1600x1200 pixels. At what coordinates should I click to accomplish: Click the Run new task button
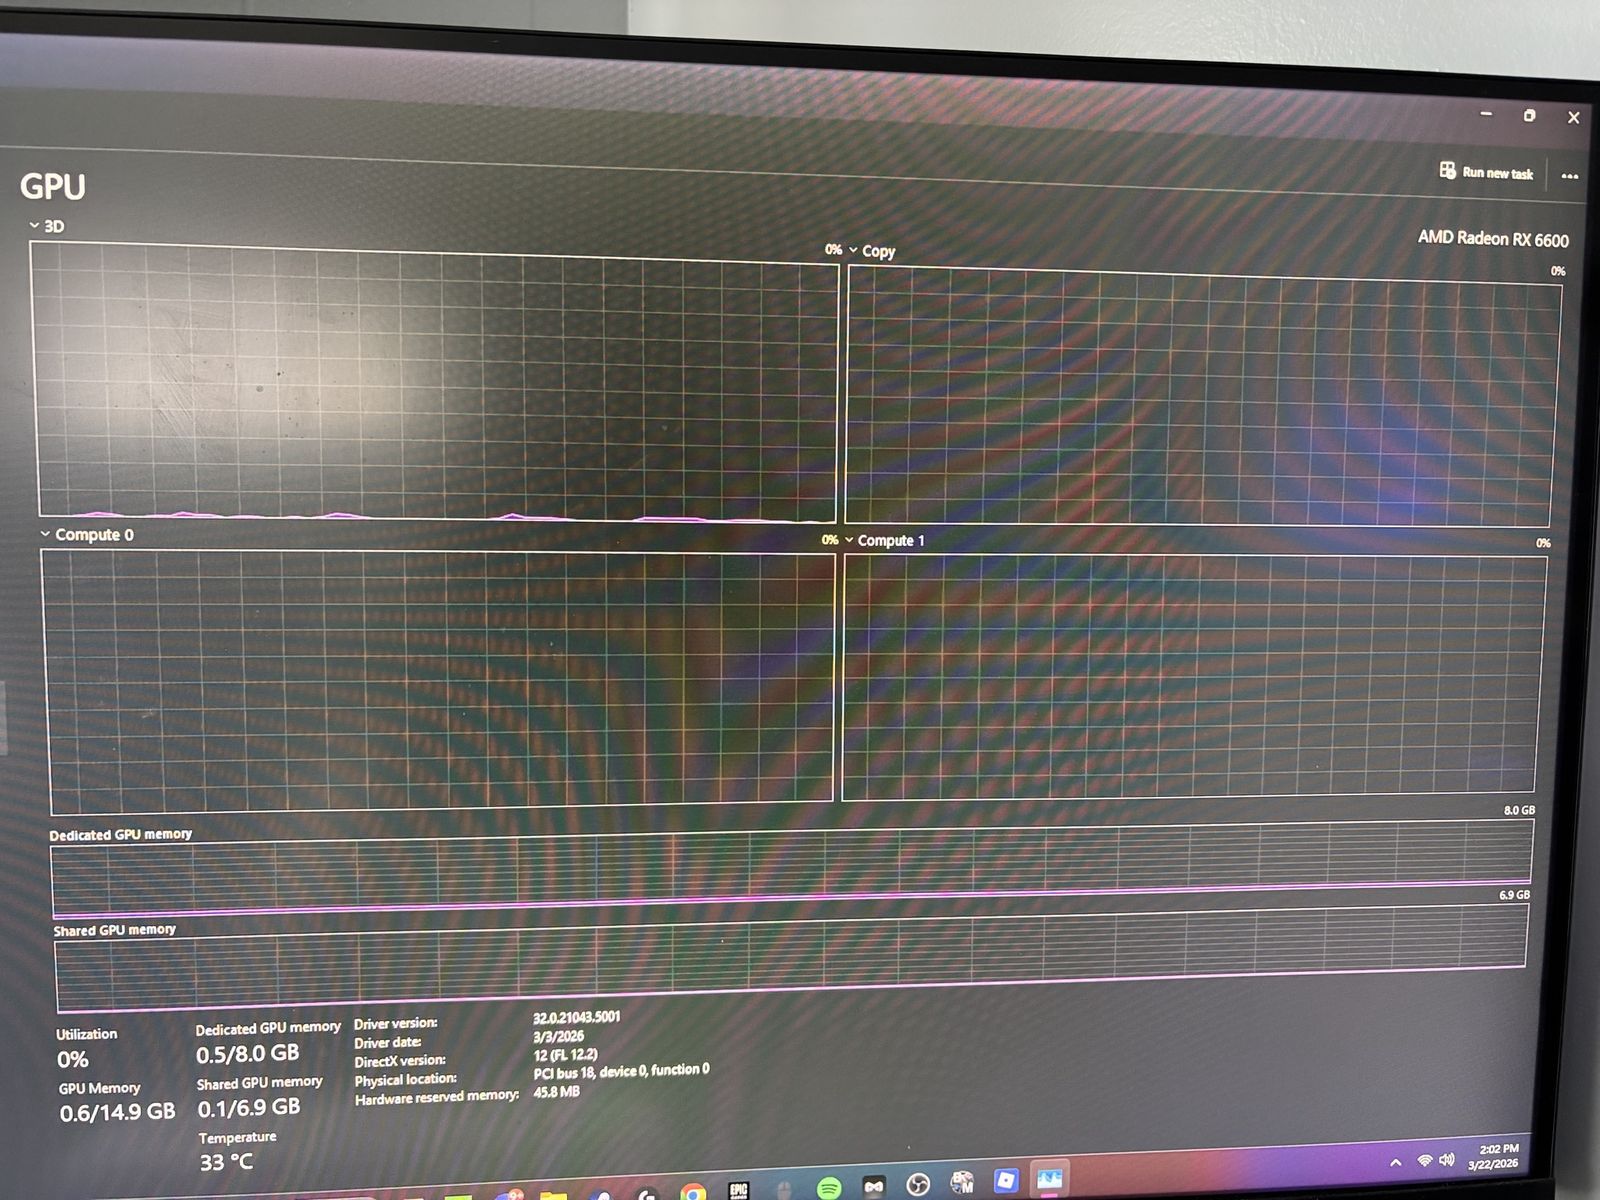[x=1486, y=172]
